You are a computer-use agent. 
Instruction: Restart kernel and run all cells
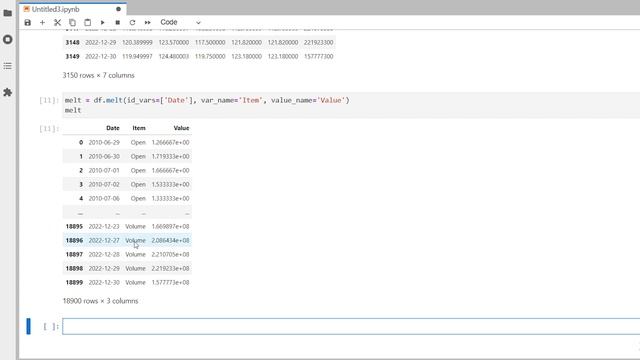point(147,22)
